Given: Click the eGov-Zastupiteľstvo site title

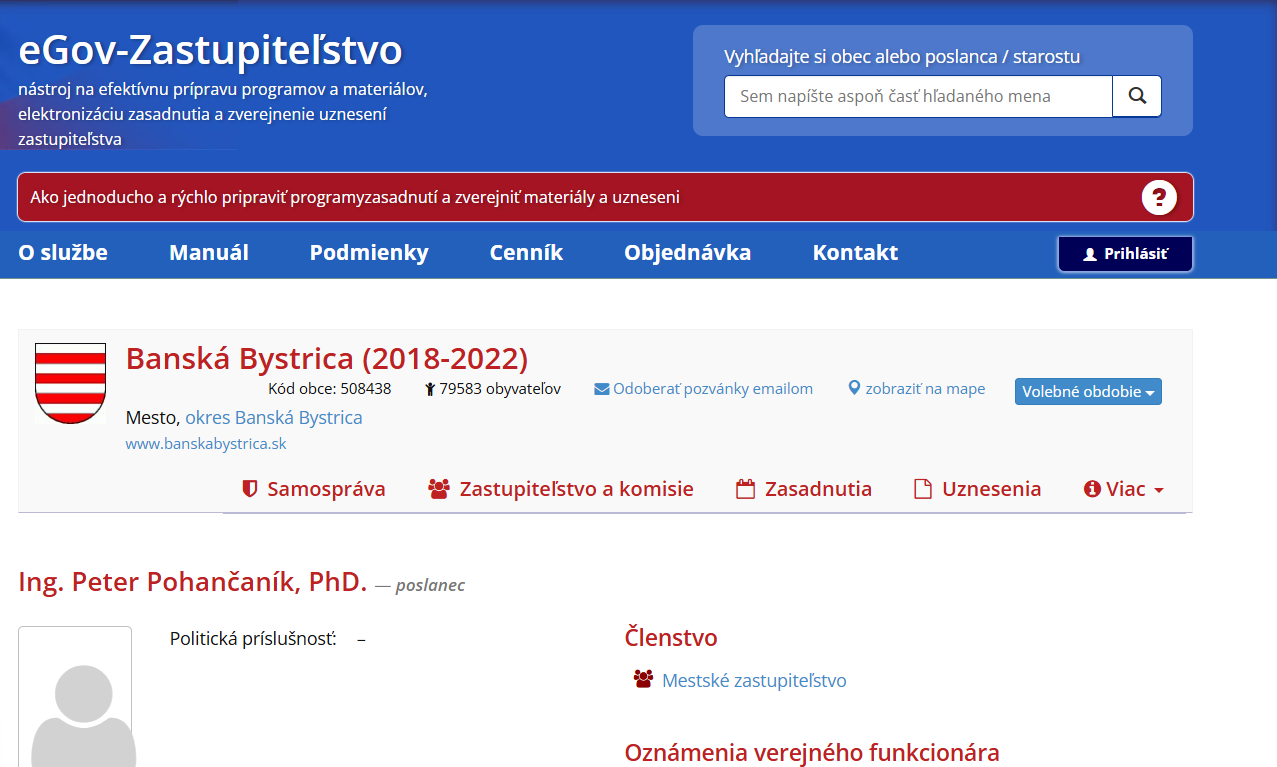Looking at the screenshot, I should click(210, 50).
